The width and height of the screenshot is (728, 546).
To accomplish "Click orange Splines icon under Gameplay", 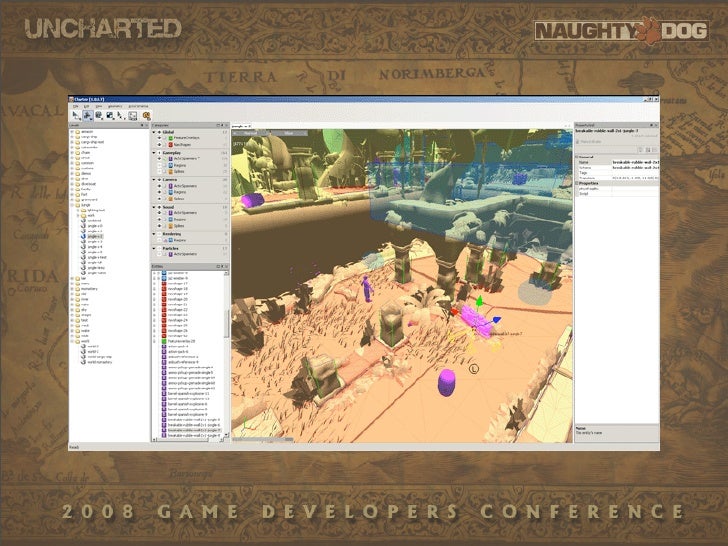I will 170,172.
